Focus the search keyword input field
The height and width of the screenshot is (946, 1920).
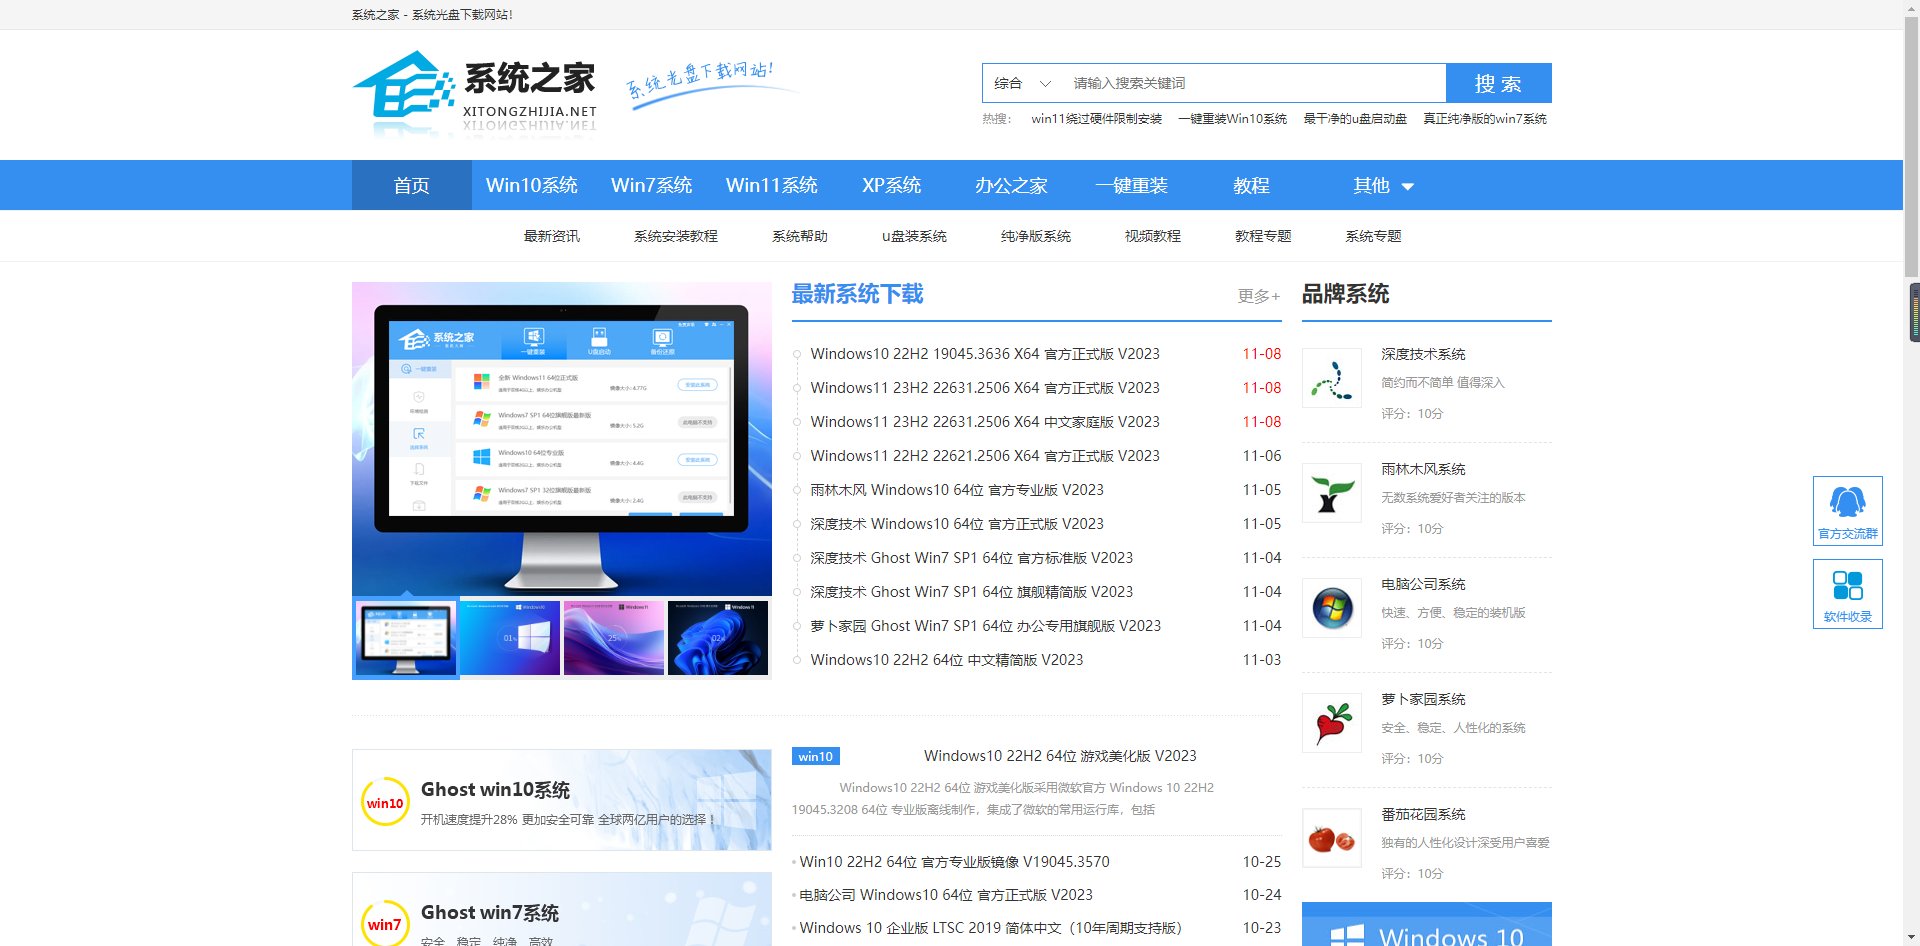pos(1254,83)
